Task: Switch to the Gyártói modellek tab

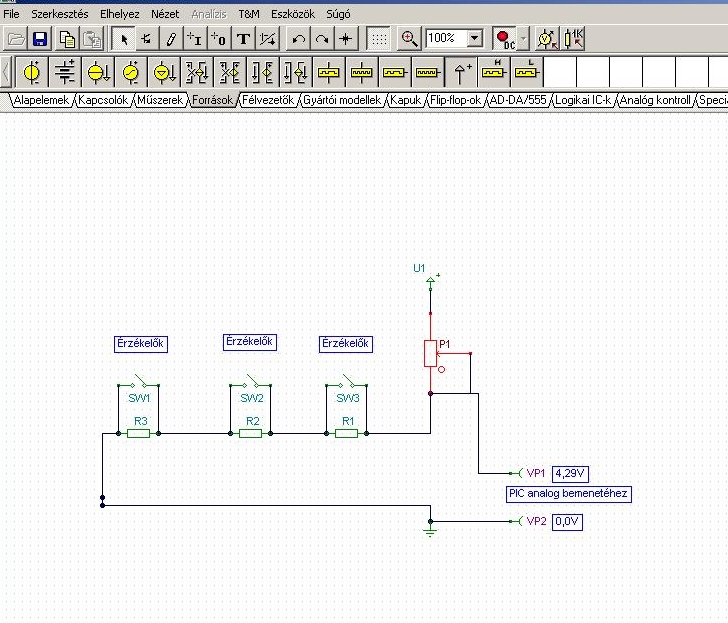Action: tap(342, 100)
